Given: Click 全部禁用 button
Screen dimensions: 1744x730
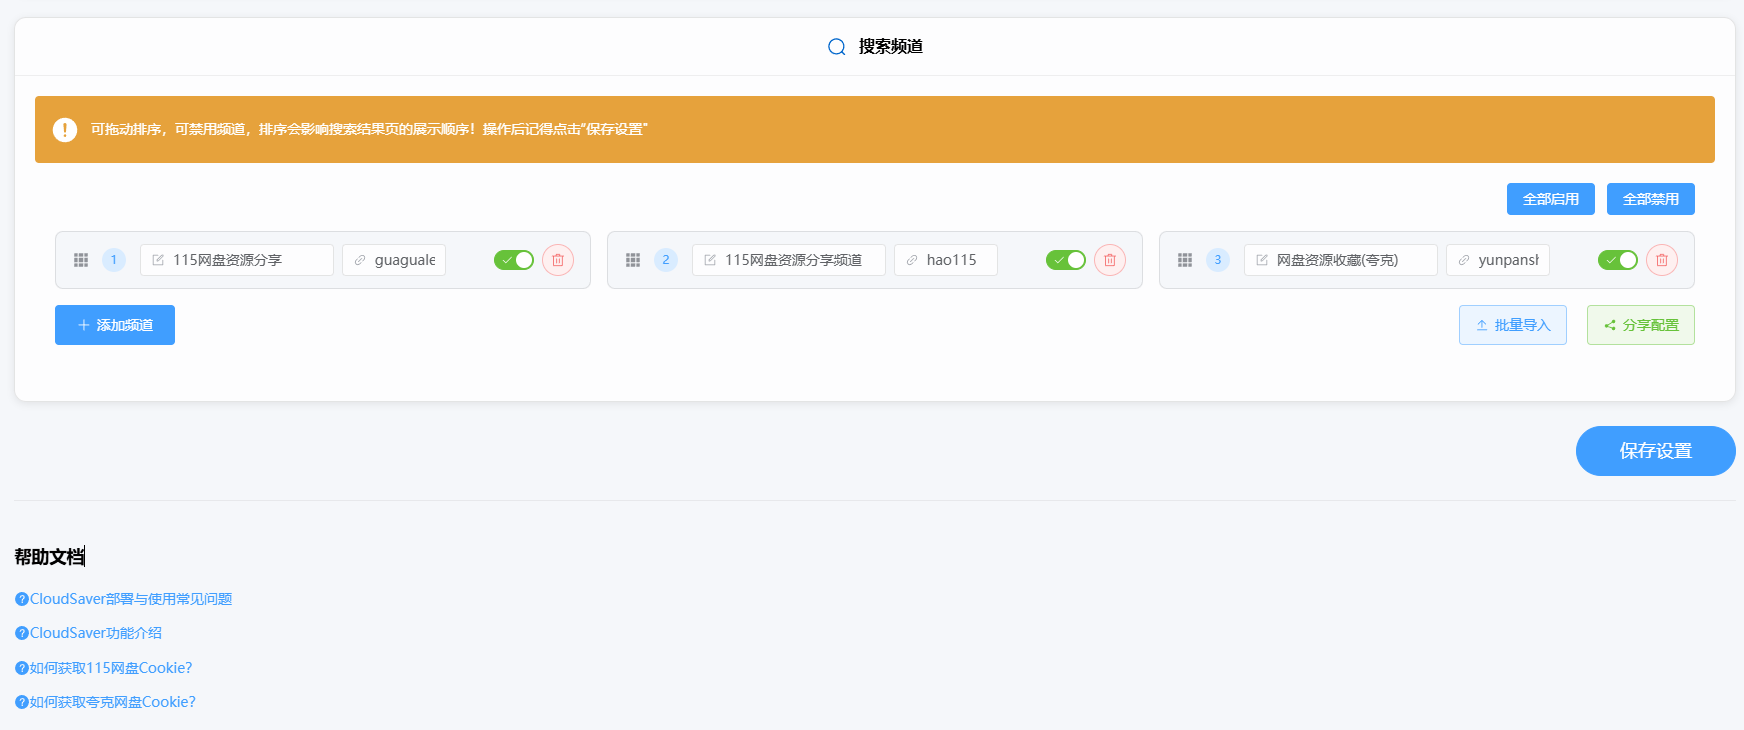Looking at the screenshot, I should click(x=1651, y=199).
